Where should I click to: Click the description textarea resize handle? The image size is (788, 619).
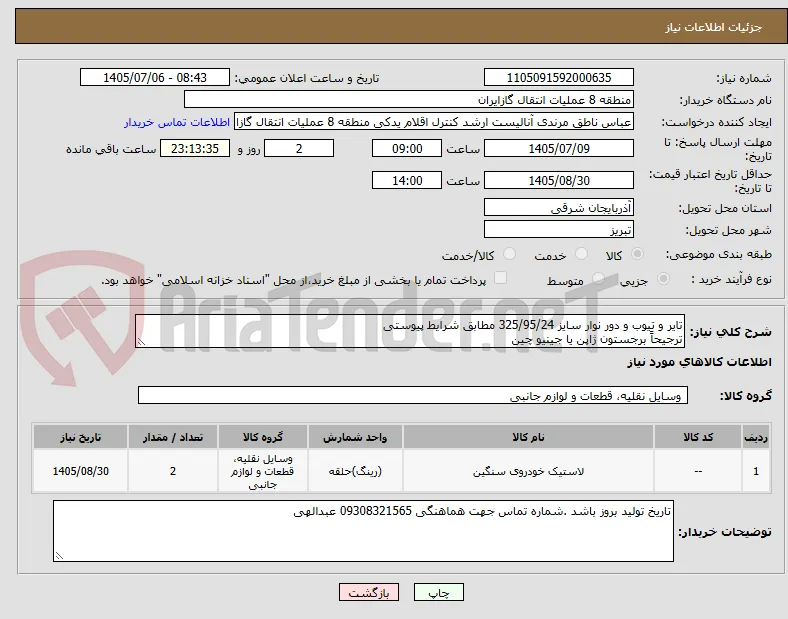141,342
